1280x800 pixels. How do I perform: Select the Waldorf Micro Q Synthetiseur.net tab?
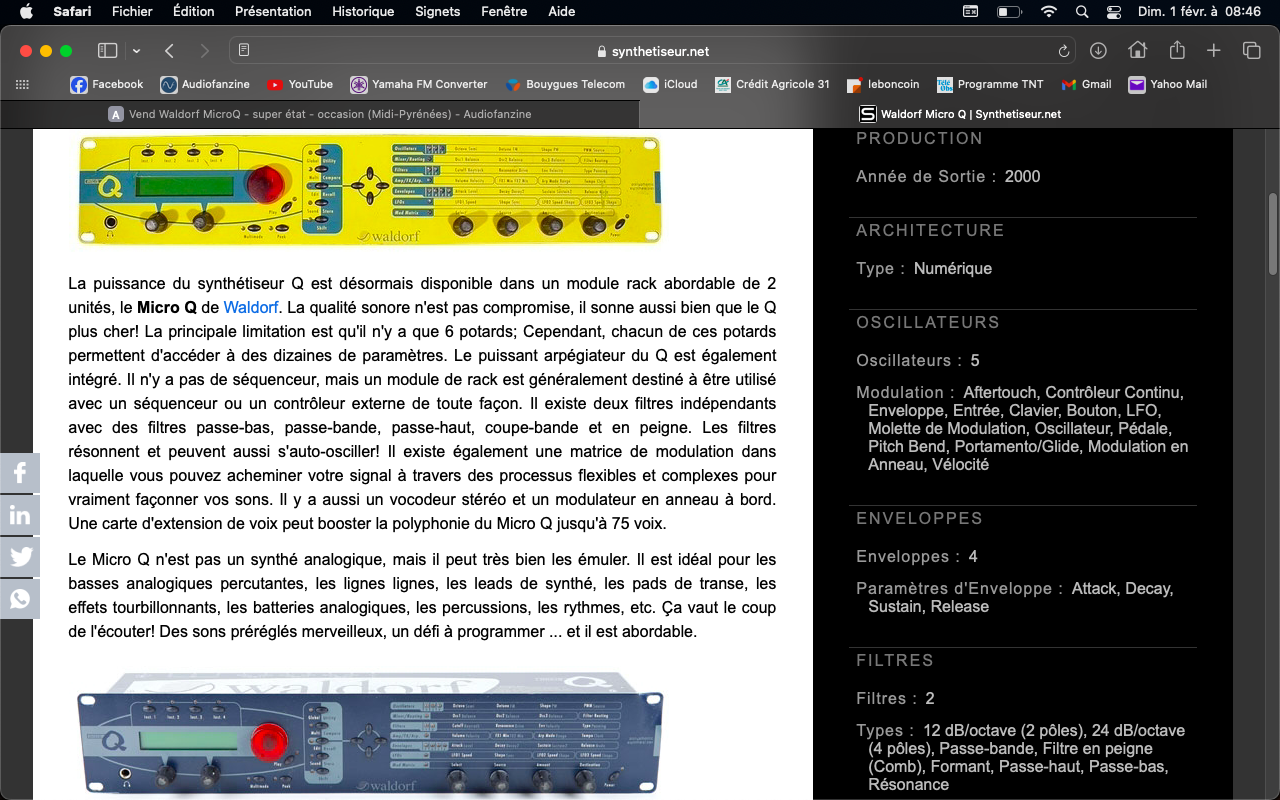pyautogui.click(x=960, y=114)
